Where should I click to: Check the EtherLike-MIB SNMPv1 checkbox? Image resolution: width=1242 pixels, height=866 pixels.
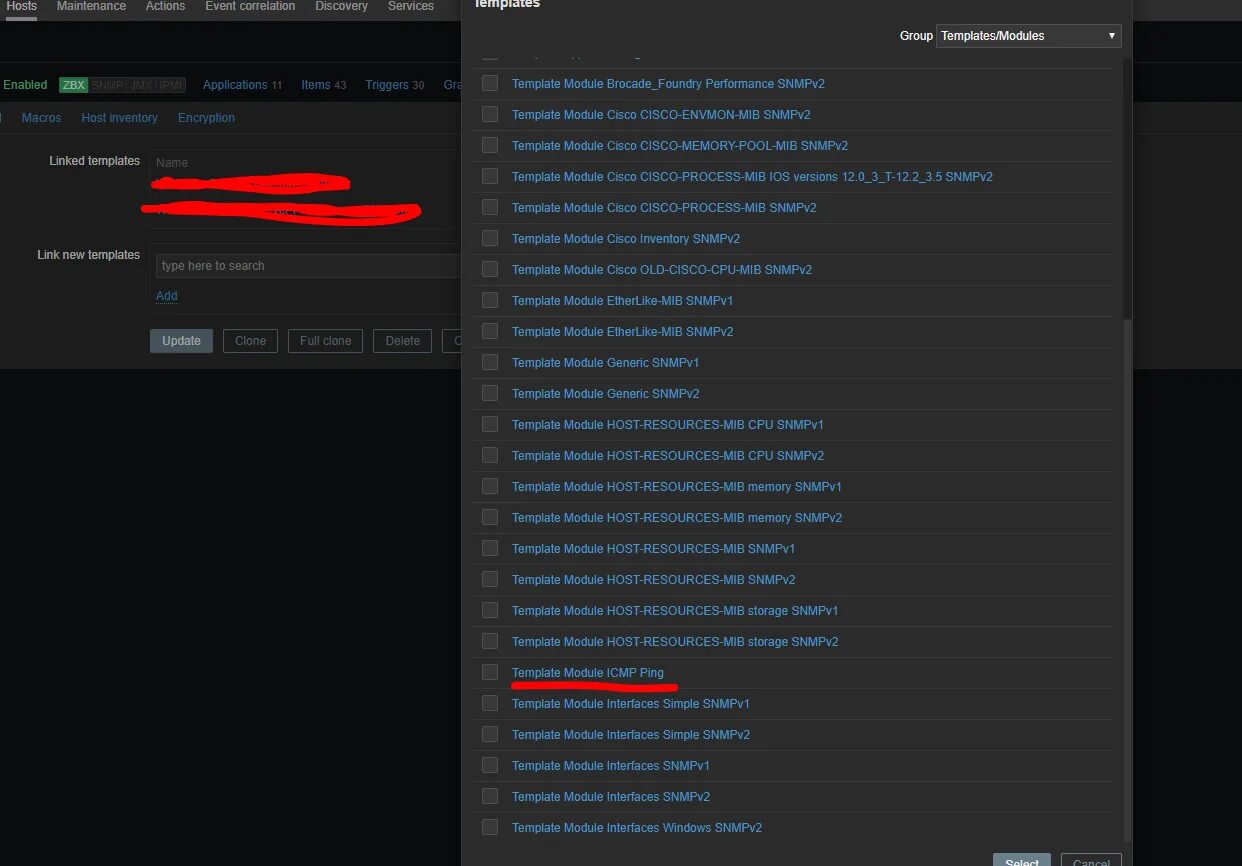(490, 300)
